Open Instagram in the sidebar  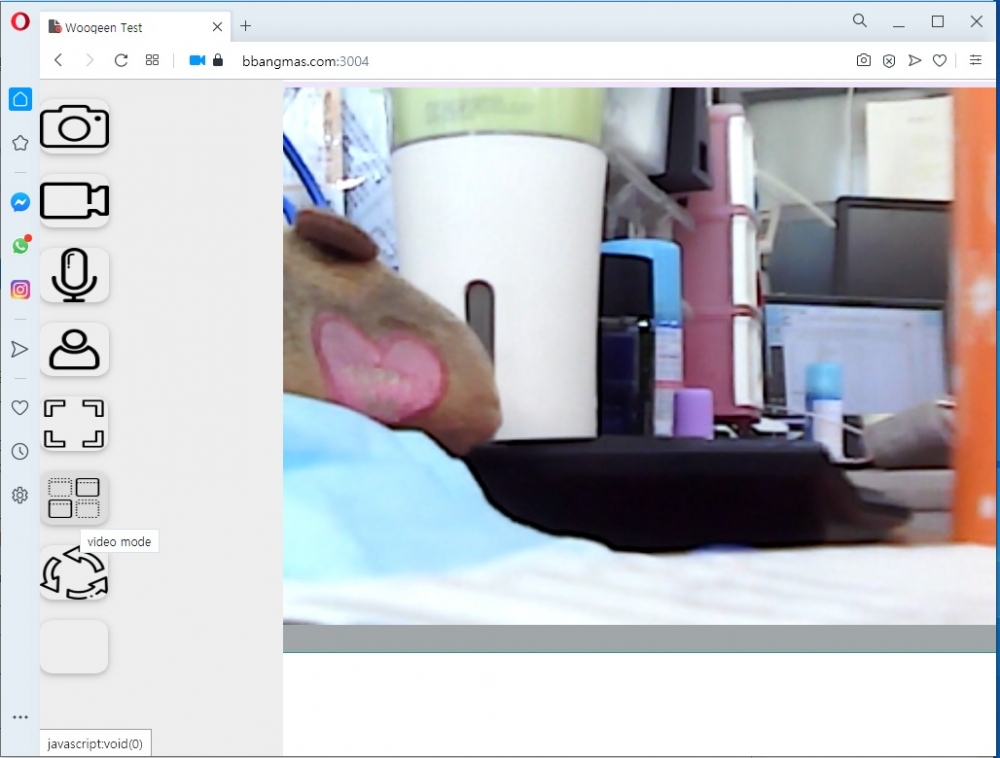click(20, 289)
